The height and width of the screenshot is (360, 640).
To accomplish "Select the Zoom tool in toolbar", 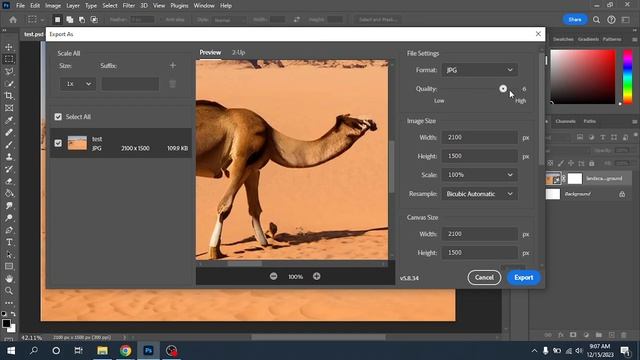I will pos(9,291).
